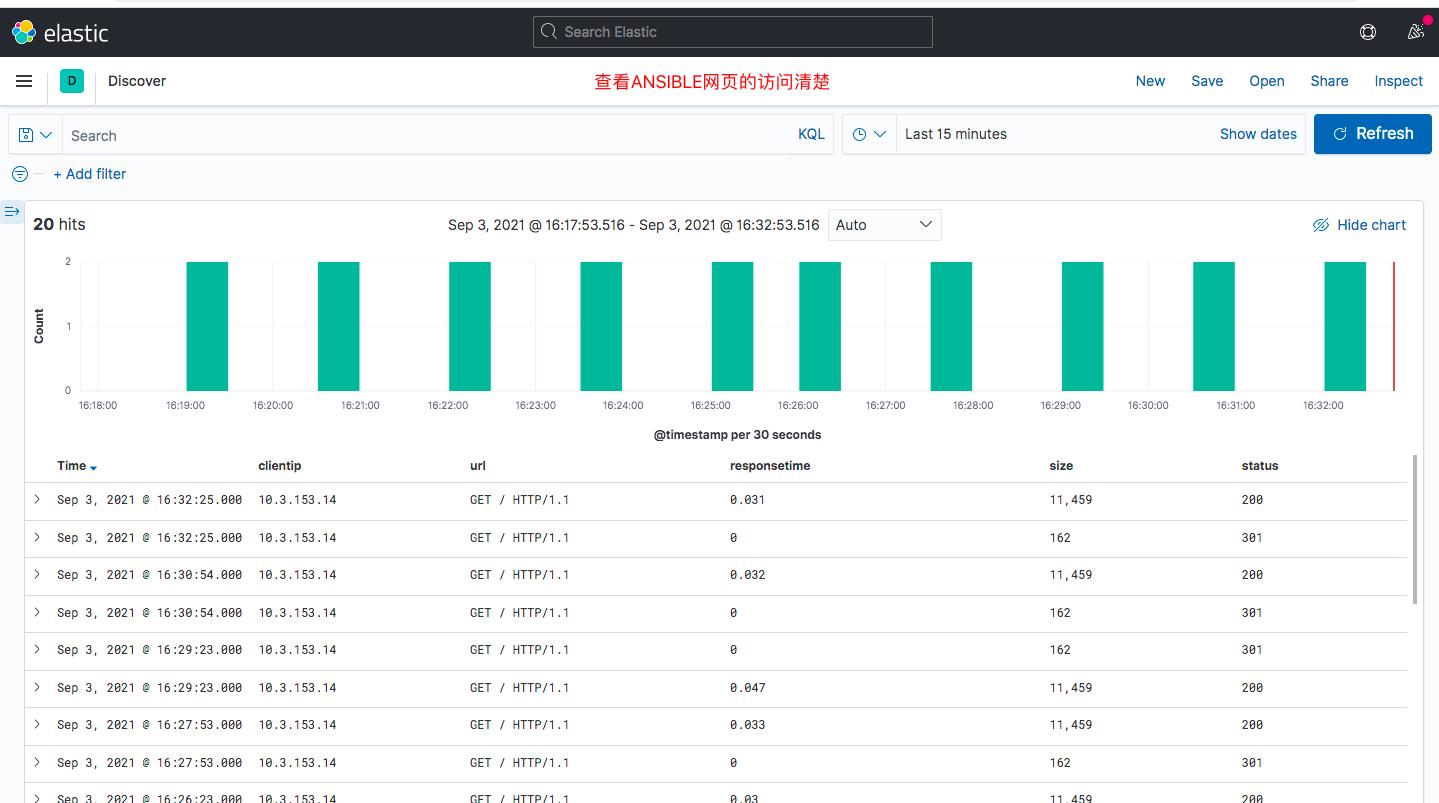
Task: Expand the 16:32:25 row with status 200
Action: (x=37, y=499)
